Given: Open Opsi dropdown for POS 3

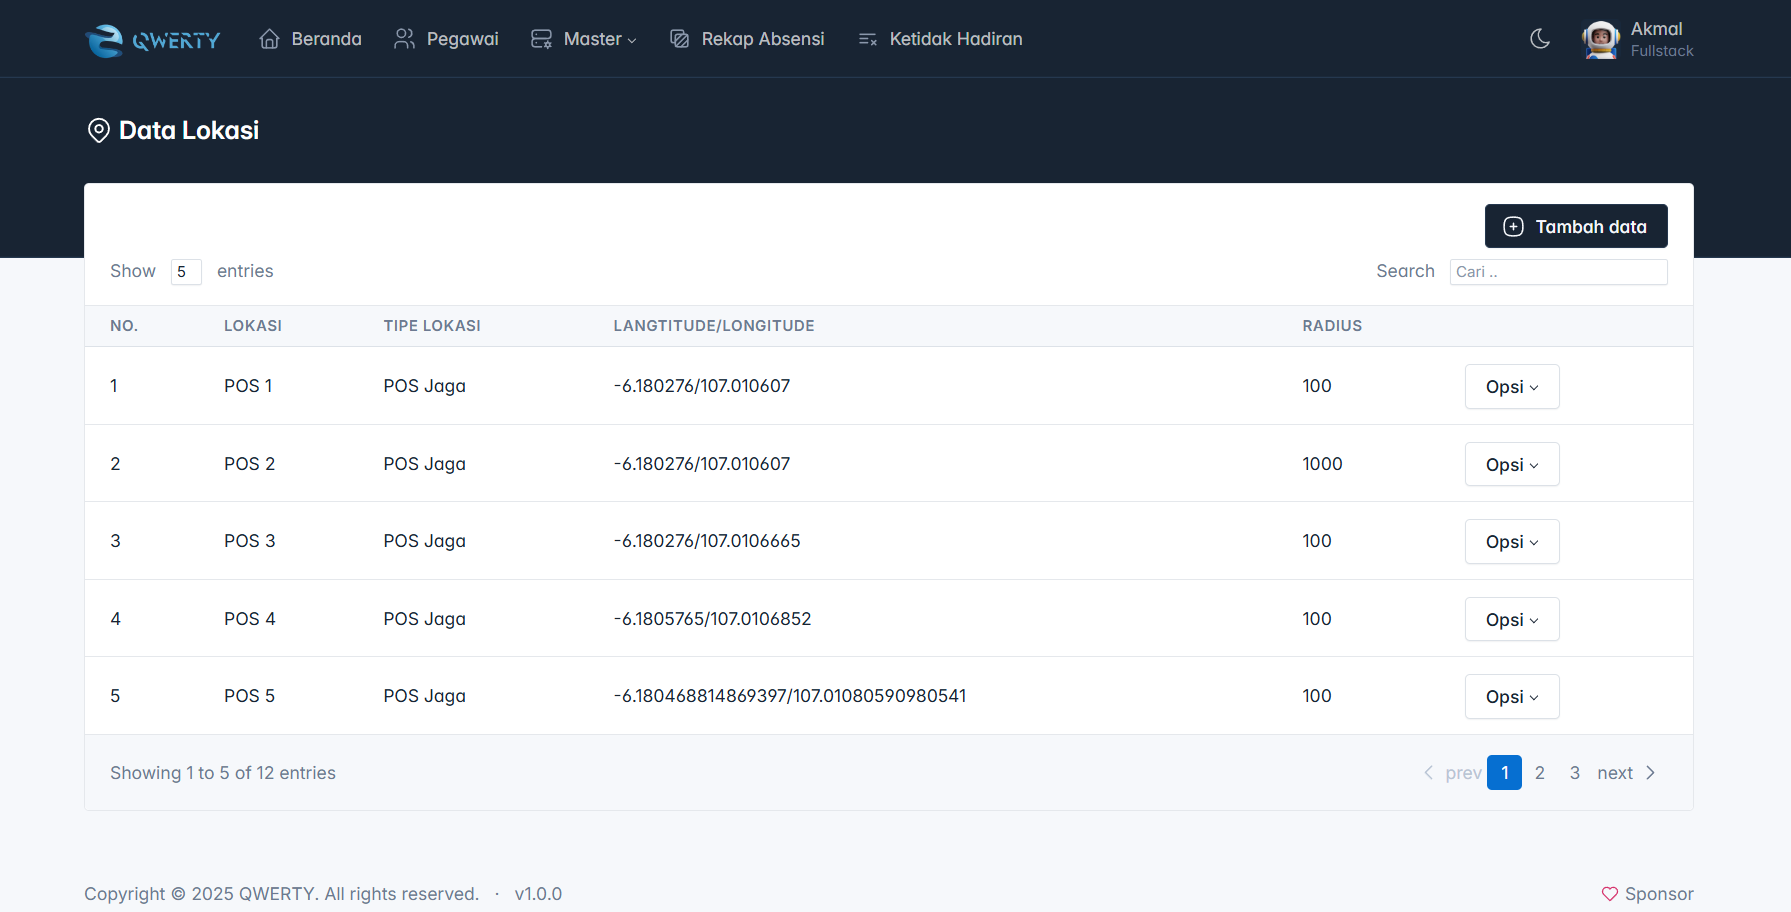Looking at the screenshot, I should [1512, 542].
